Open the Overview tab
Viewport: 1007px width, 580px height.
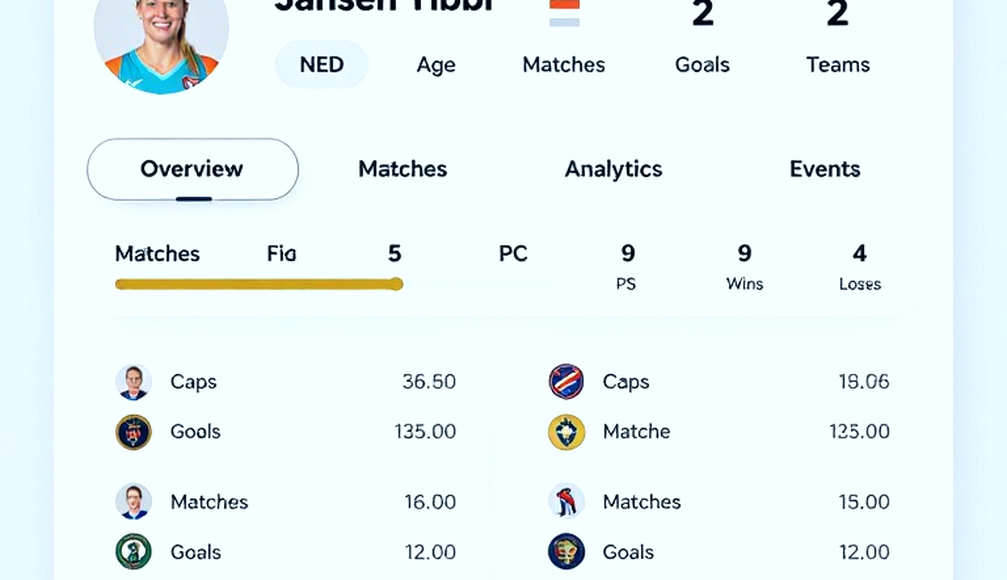(x=193, y=170)
